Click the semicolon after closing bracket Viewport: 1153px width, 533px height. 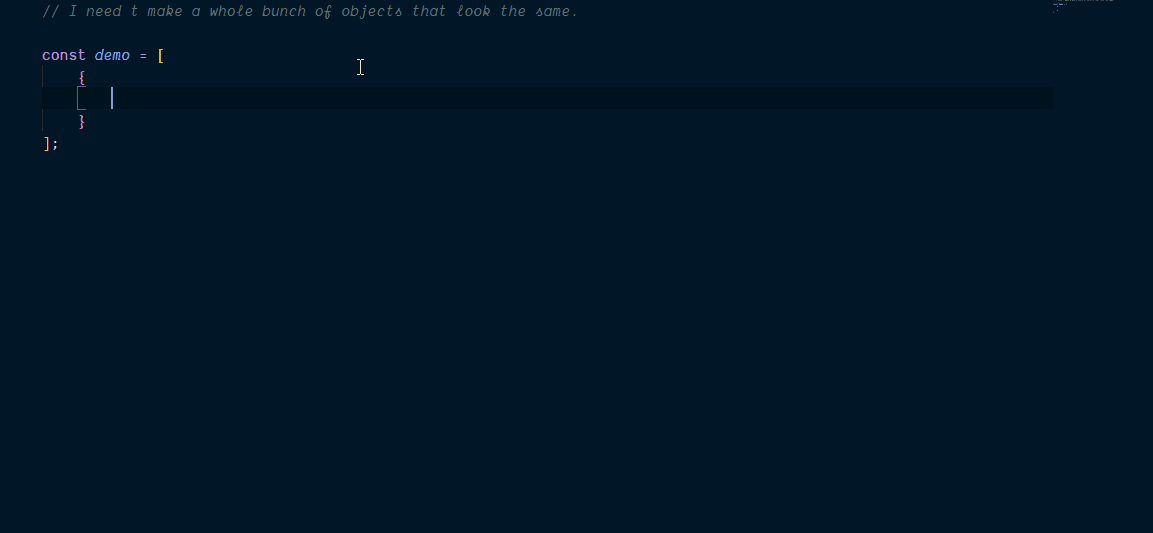(x=55, y=144)
